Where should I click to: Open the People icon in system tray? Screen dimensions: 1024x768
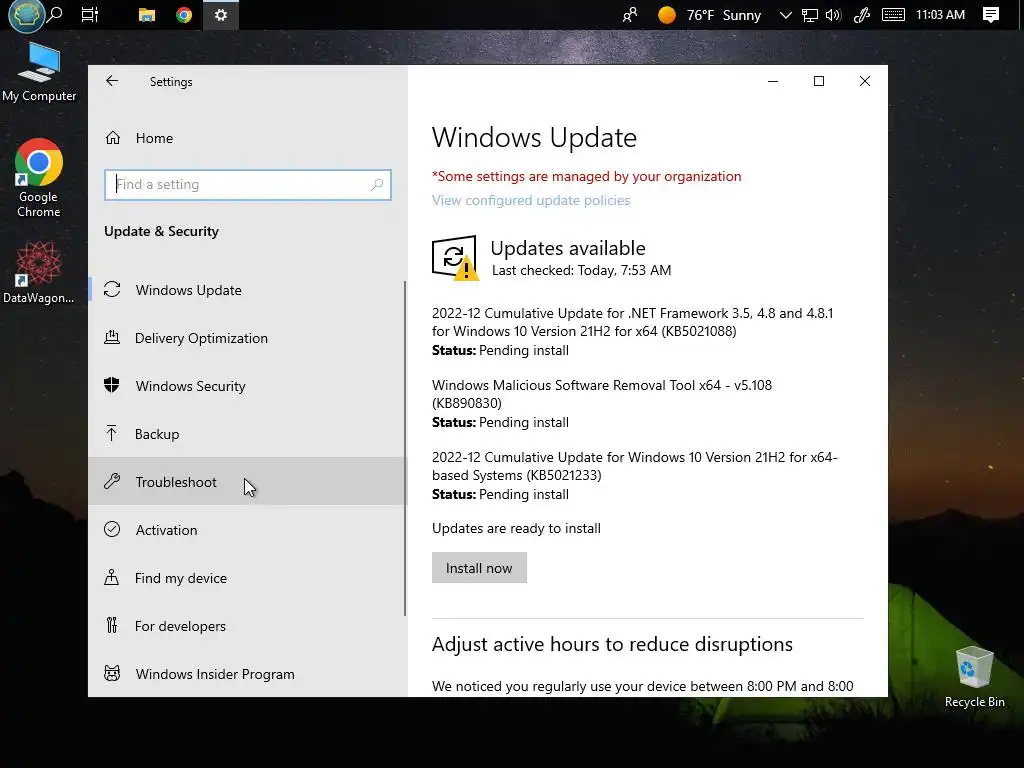click(x=630, y=14)
